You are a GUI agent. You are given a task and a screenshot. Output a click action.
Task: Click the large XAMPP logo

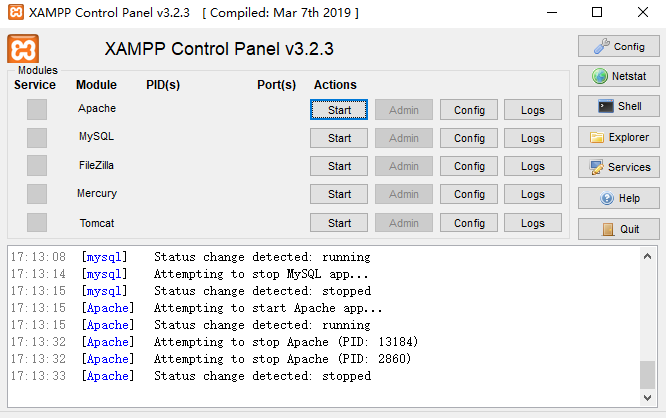pos(23,49)
